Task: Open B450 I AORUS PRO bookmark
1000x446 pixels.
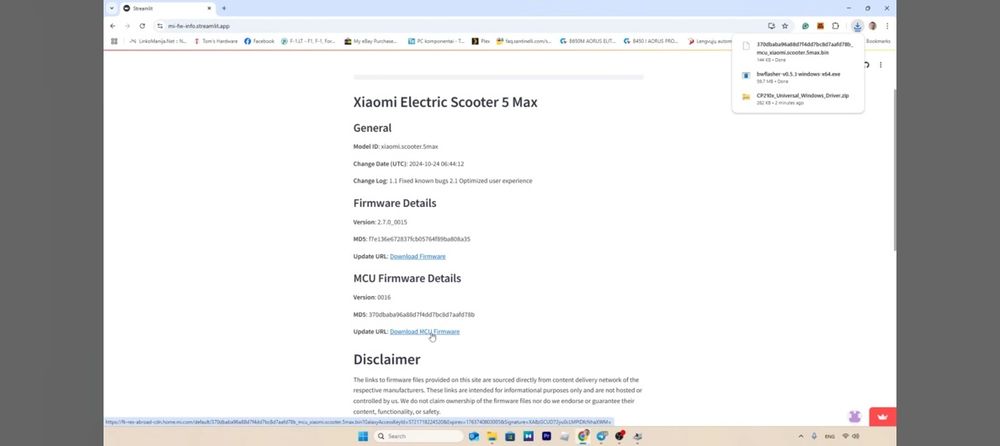Action: (652, 41)
